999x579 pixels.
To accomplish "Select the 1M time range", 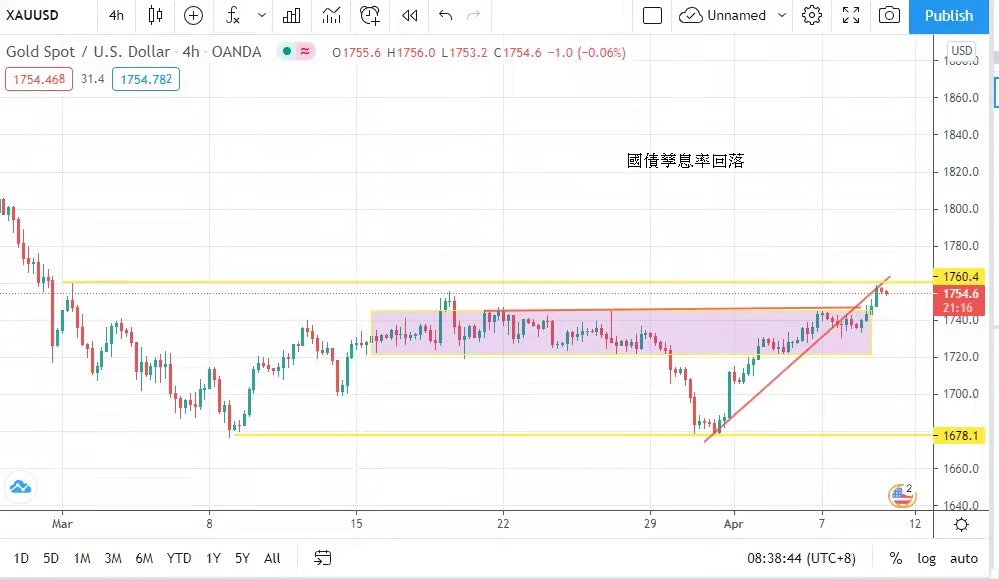I will (x=82, y=558).
